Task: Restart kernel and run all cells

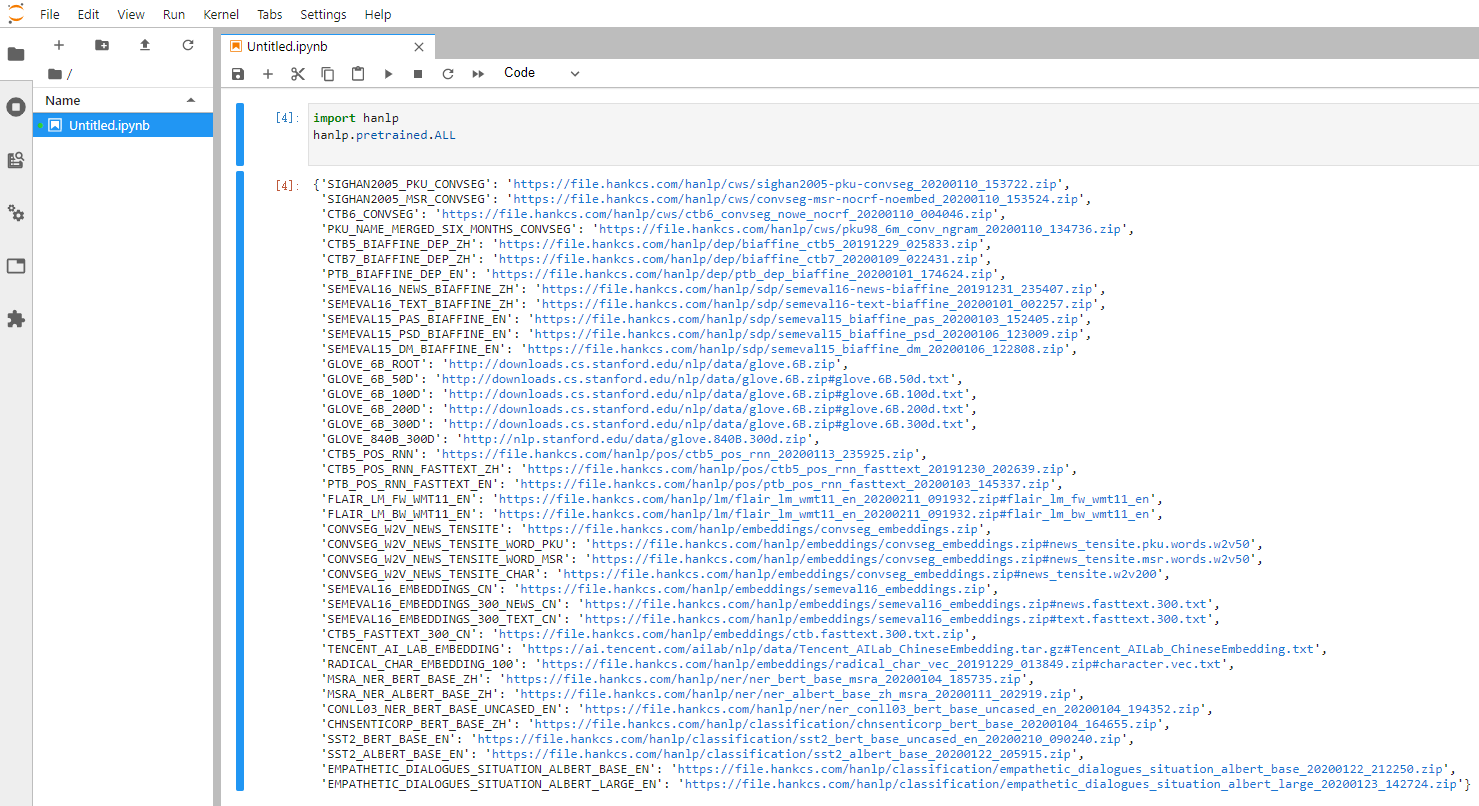Action: click(478, 74)
